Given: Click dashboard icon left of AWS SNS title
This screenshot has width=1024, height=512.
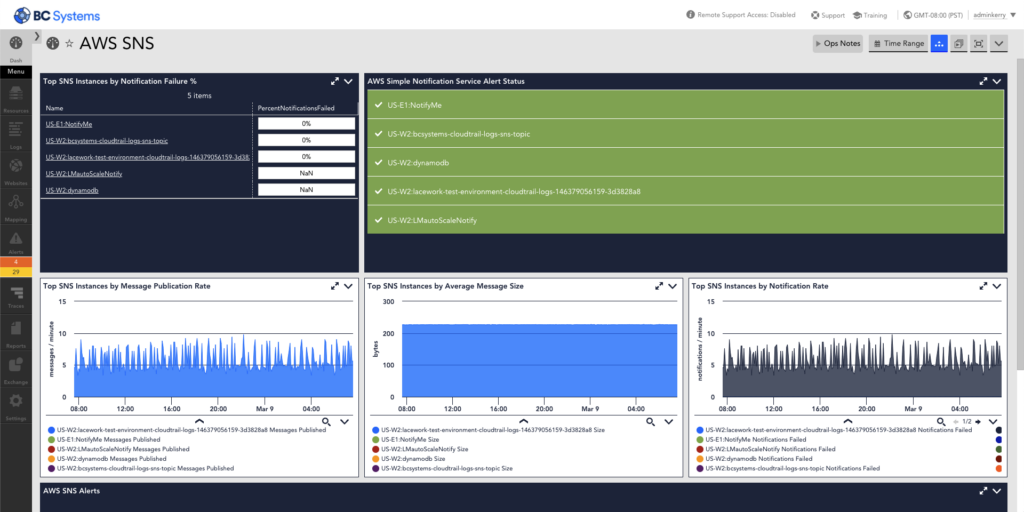Looking at the screenshot, I should point(53,44).
